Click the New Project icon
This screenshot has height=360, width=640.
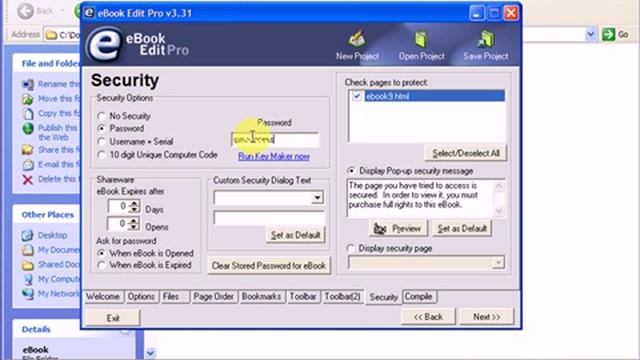[x=357, y=39]
